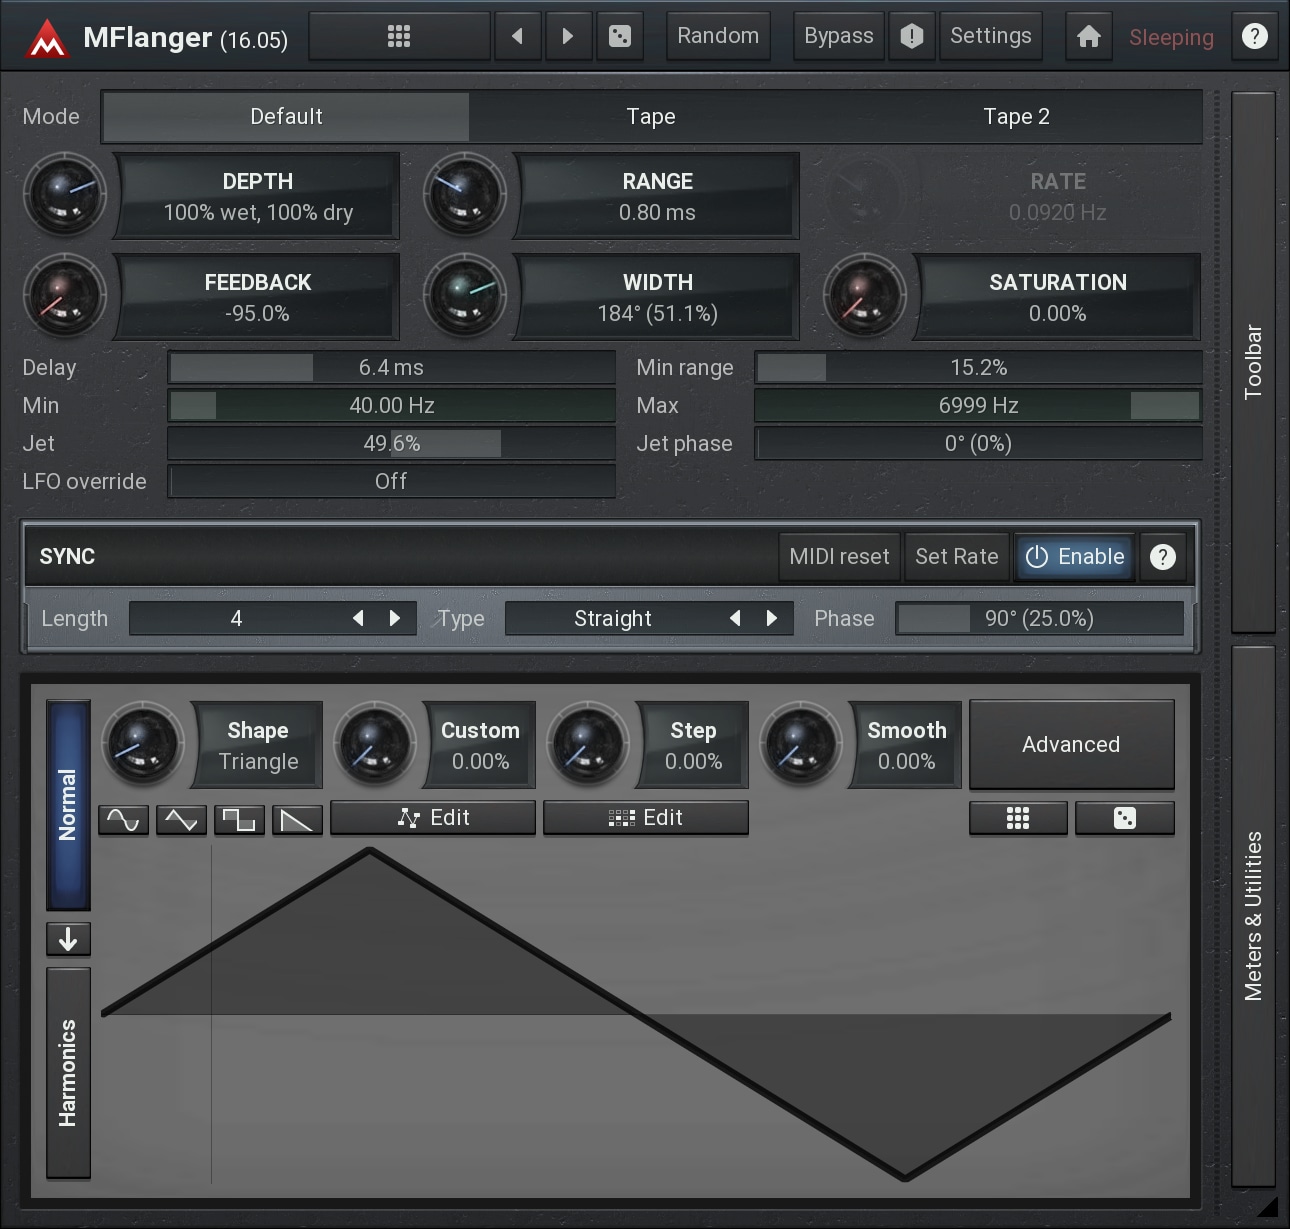Click the Set Rate button

point(957,557)
